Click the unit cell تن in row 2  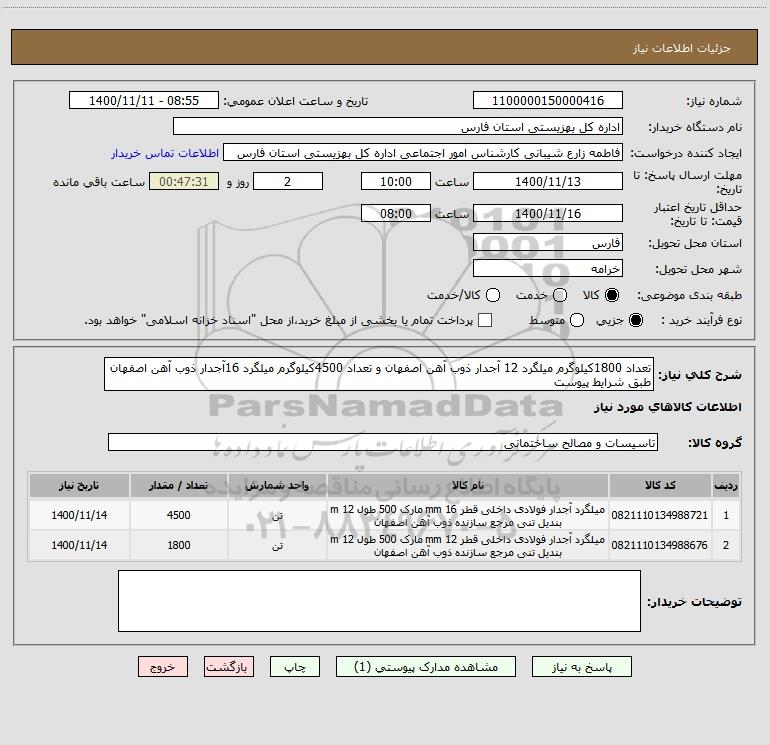[x=277, y=546]
